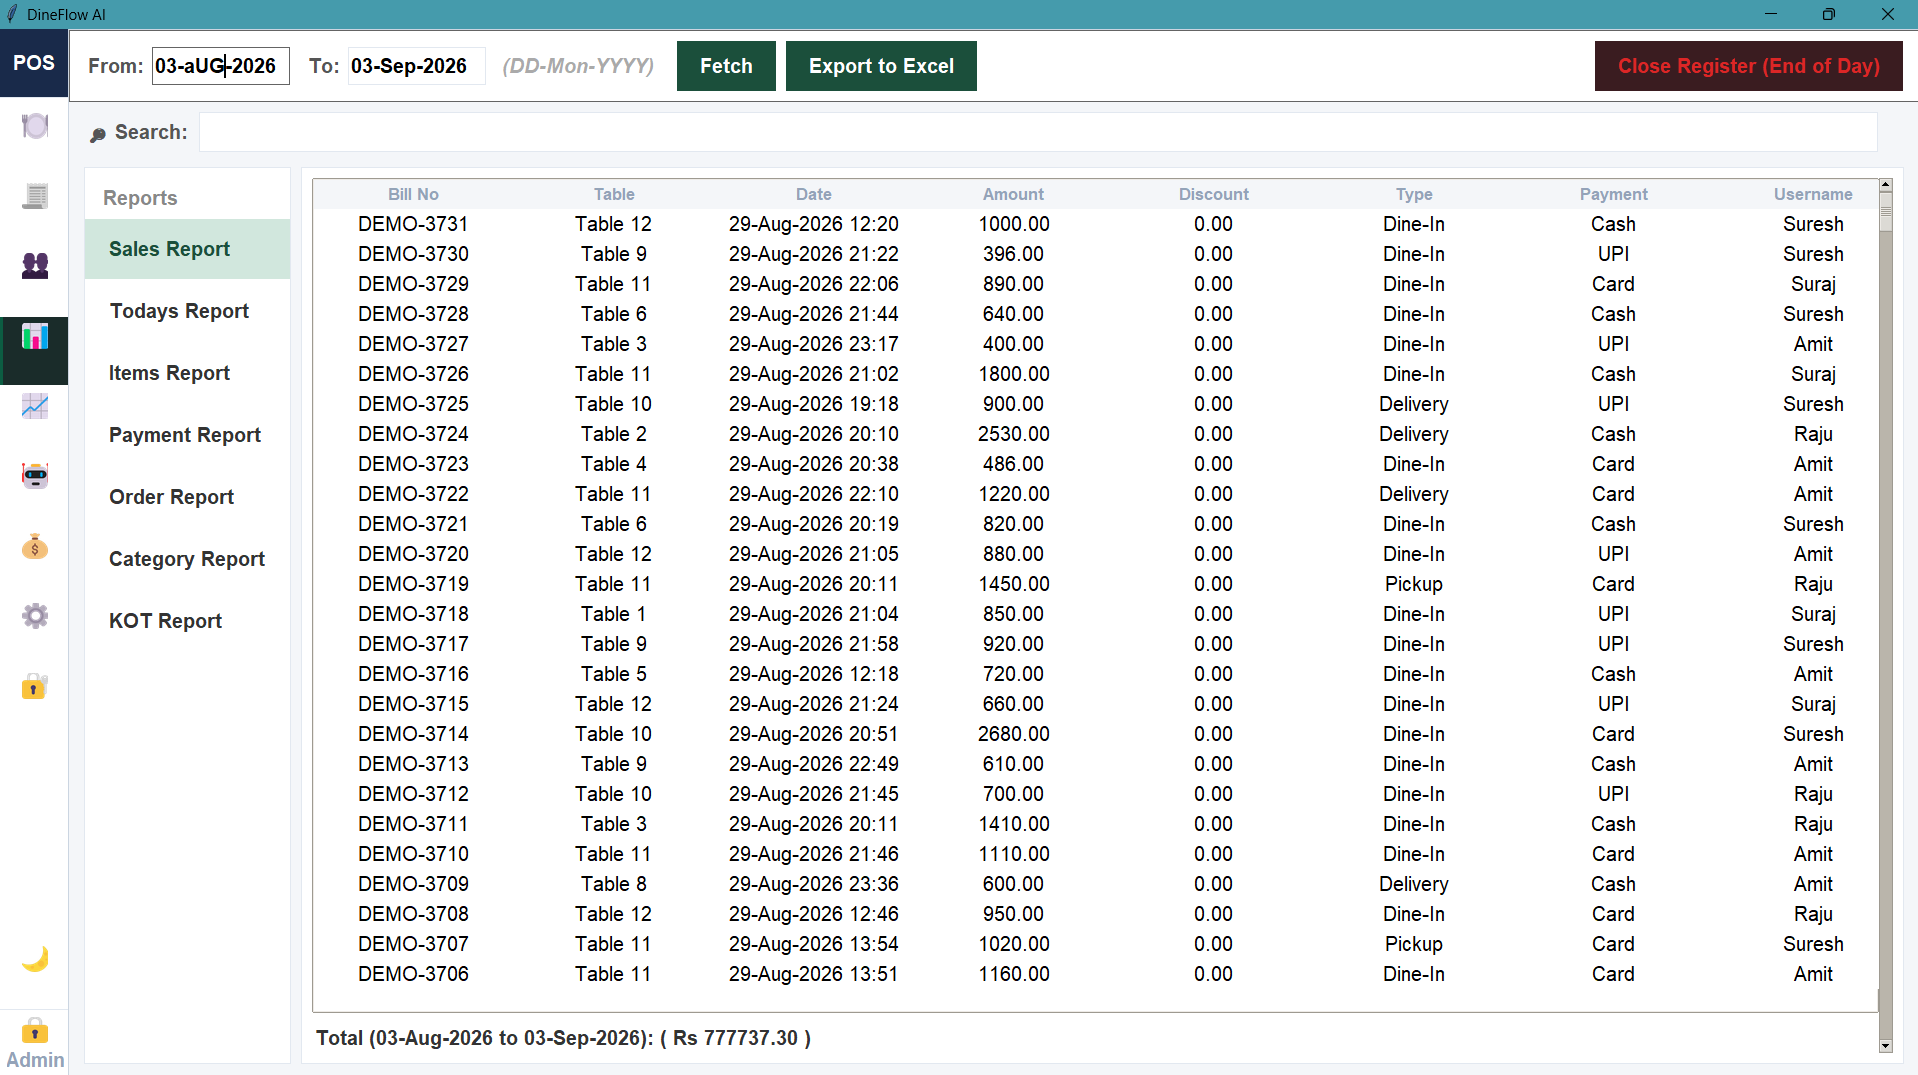
Task: Click the search magnifier icon
Action: coord(98,134)
